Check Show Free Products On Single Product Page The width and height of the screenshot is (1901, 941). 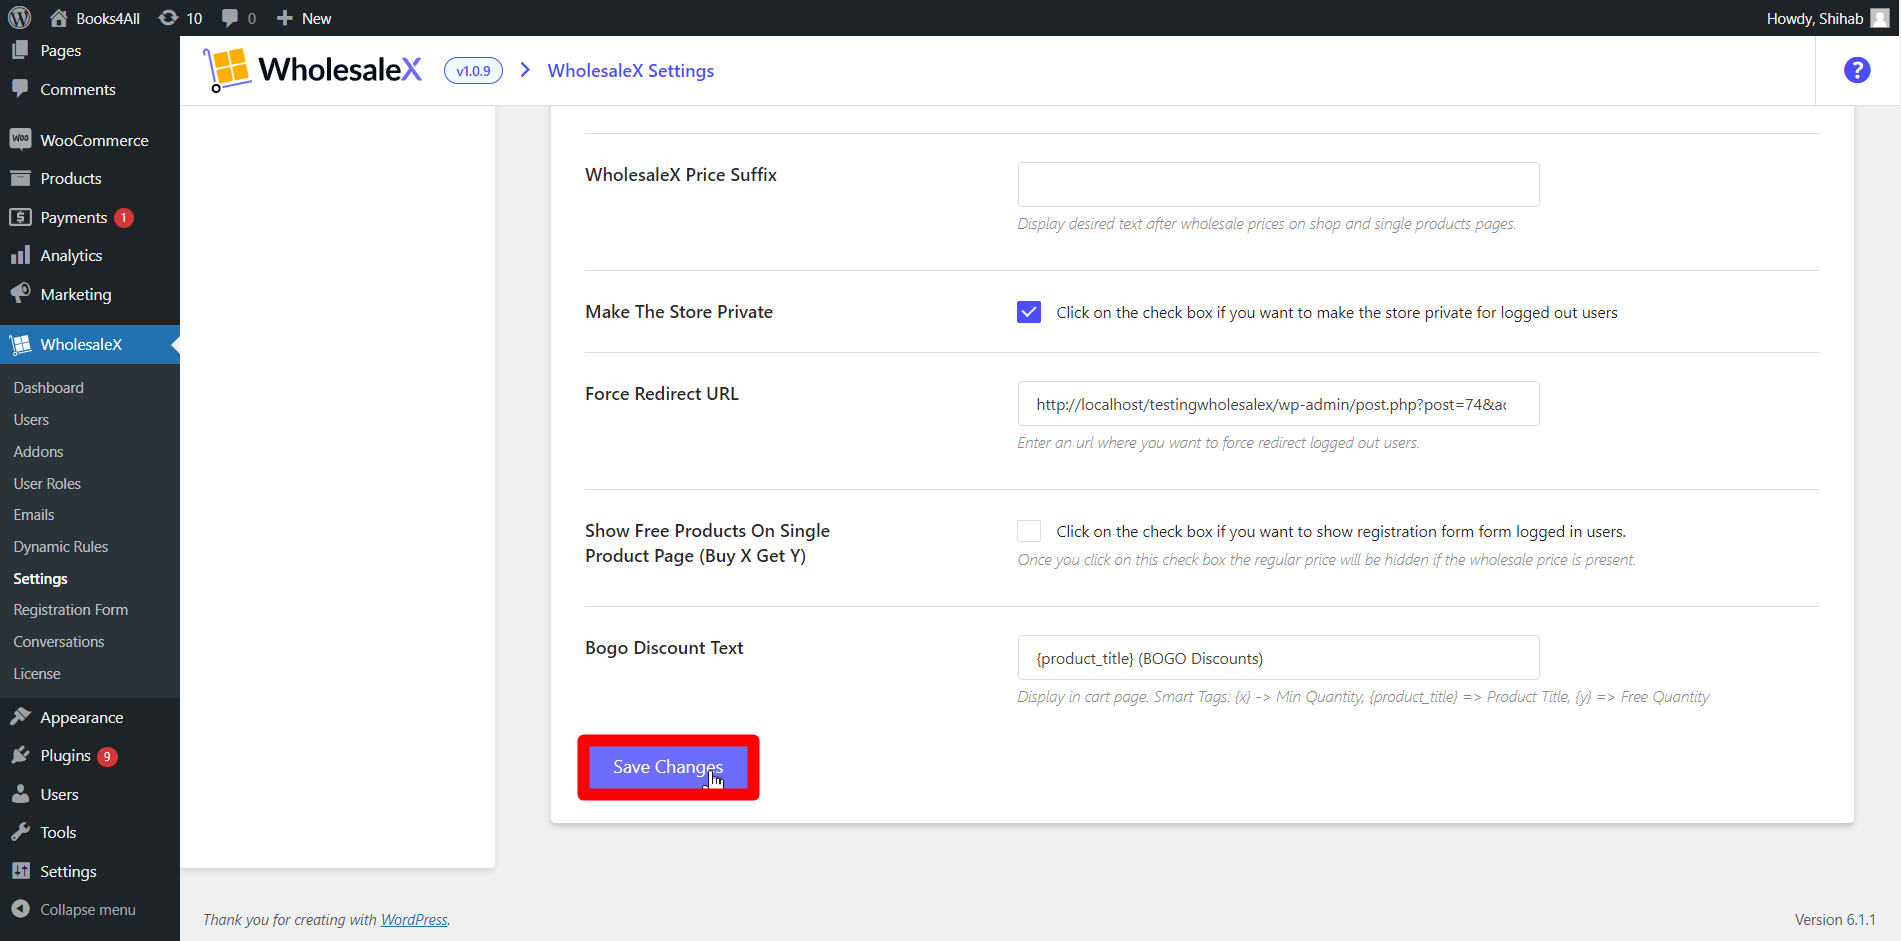tap(1029, 531)
